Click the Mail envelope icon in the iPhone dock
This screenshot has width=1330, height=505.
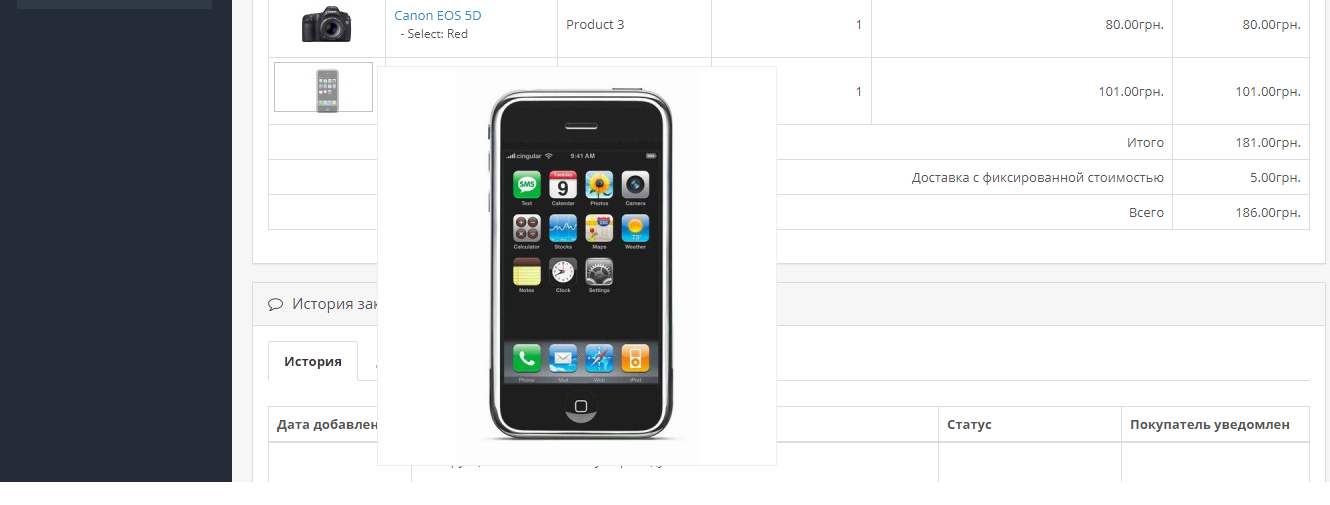point(563,358)
